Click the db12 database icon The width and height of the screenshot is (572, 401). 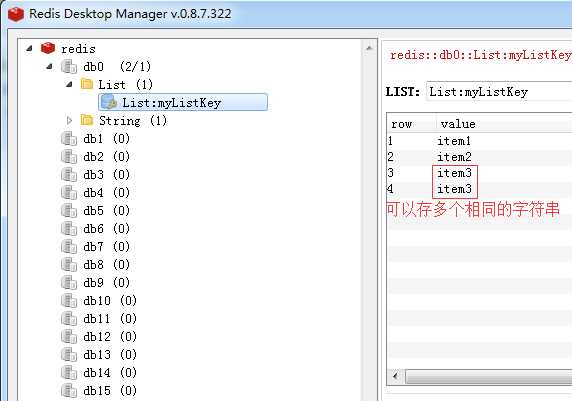69,337
